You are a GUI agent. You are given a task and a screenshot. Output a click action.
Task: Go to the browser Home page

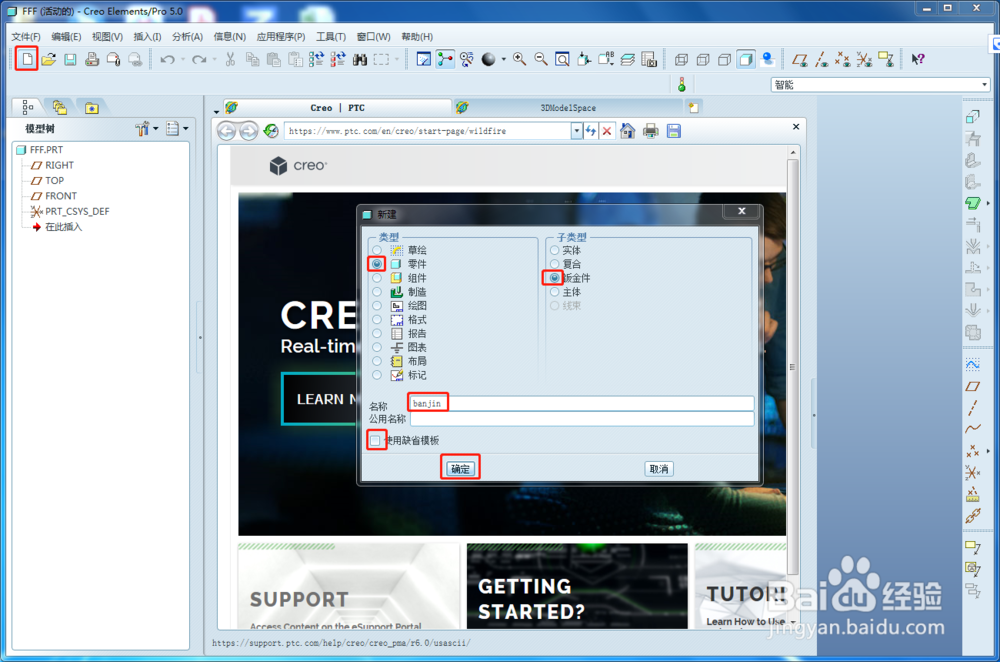click(x=628, y=131)
